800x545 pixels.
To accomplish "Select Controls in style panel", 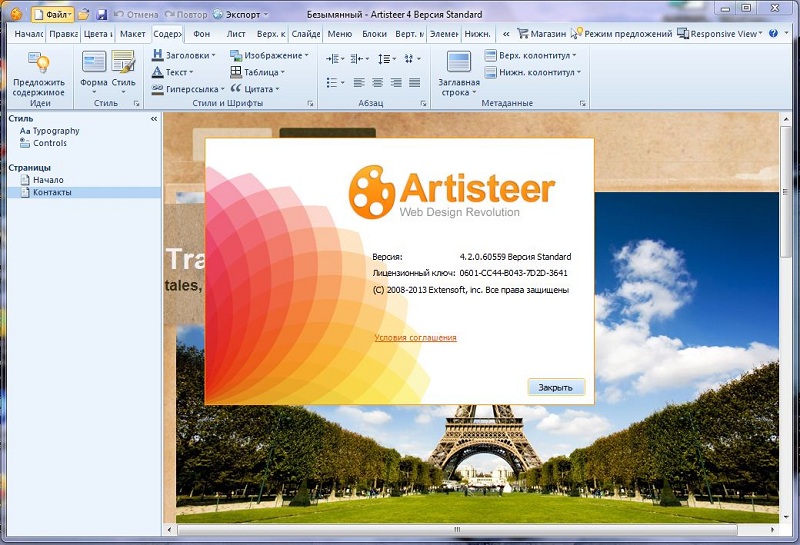I will point(43,143).
